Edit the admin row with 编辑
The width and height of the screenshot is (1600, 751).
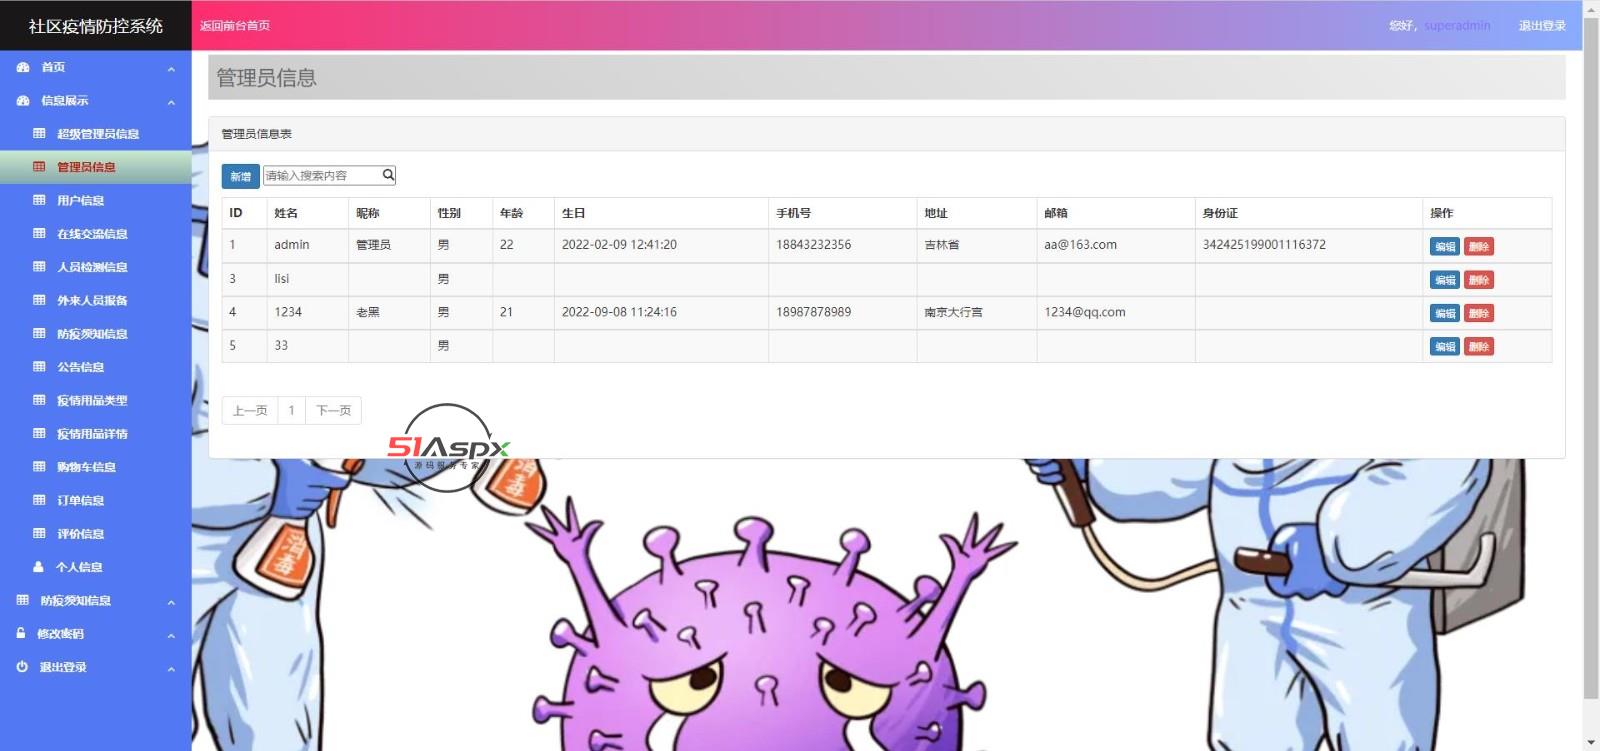point(1445,246)
